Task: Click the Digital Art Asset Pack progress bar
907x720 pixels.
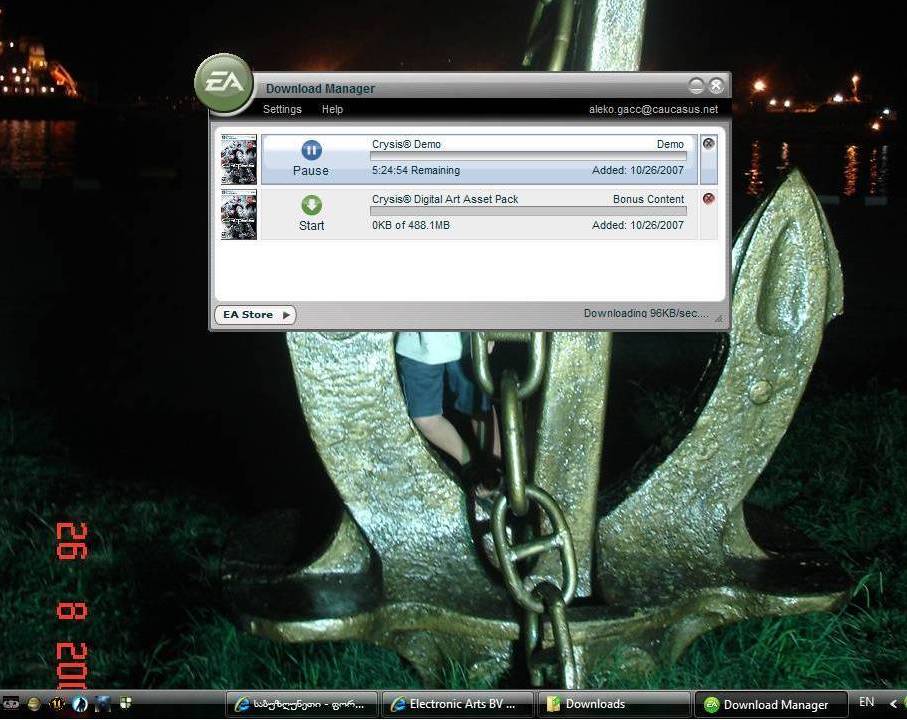Action: (528, 211)
